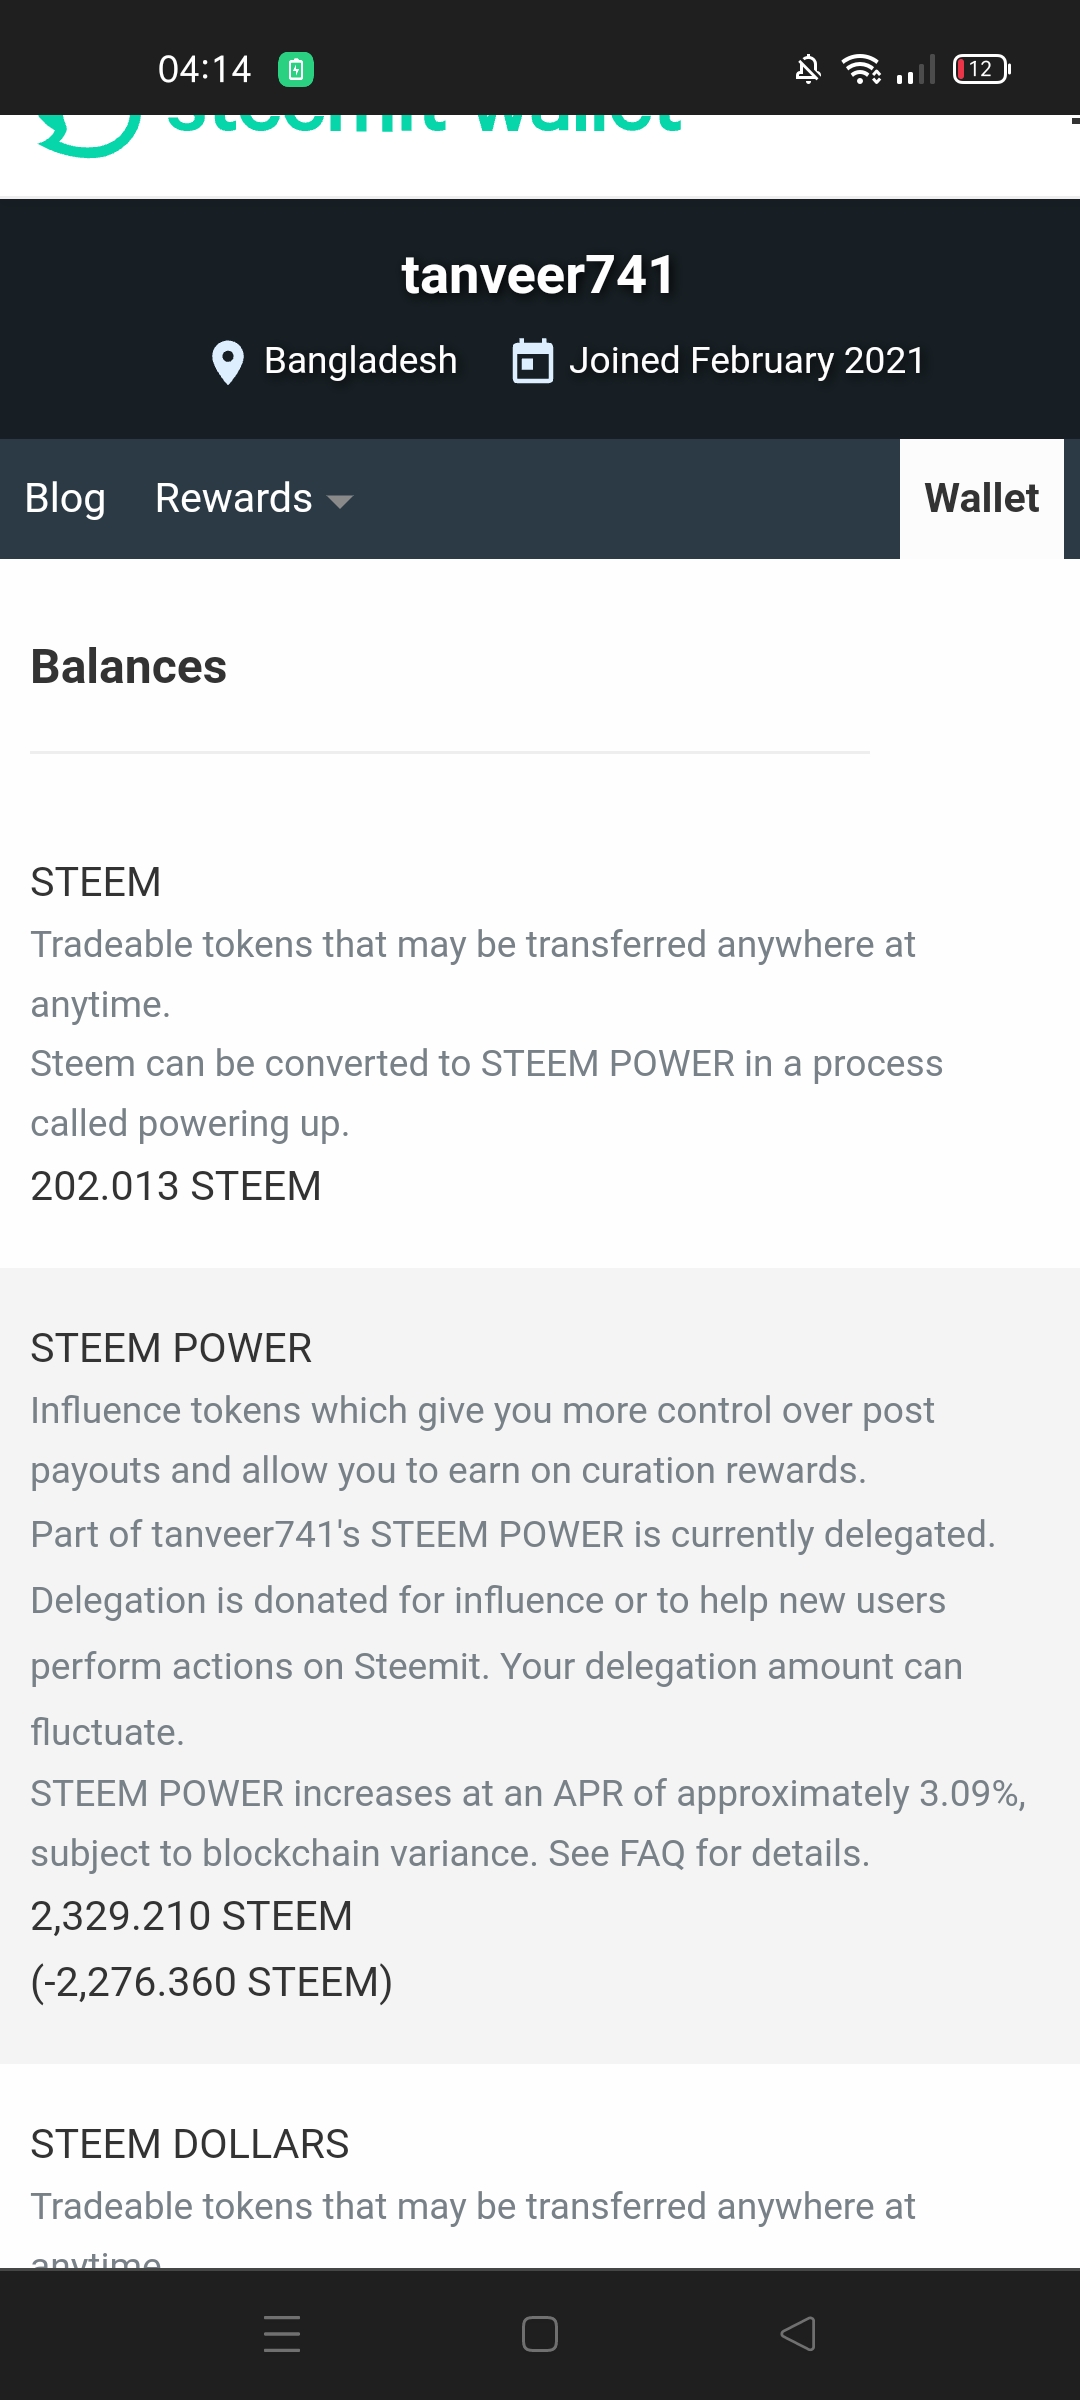Open the 2,329.210 STEEM power menu
Screen dimensions: 1080x2400
(192, 1917)
